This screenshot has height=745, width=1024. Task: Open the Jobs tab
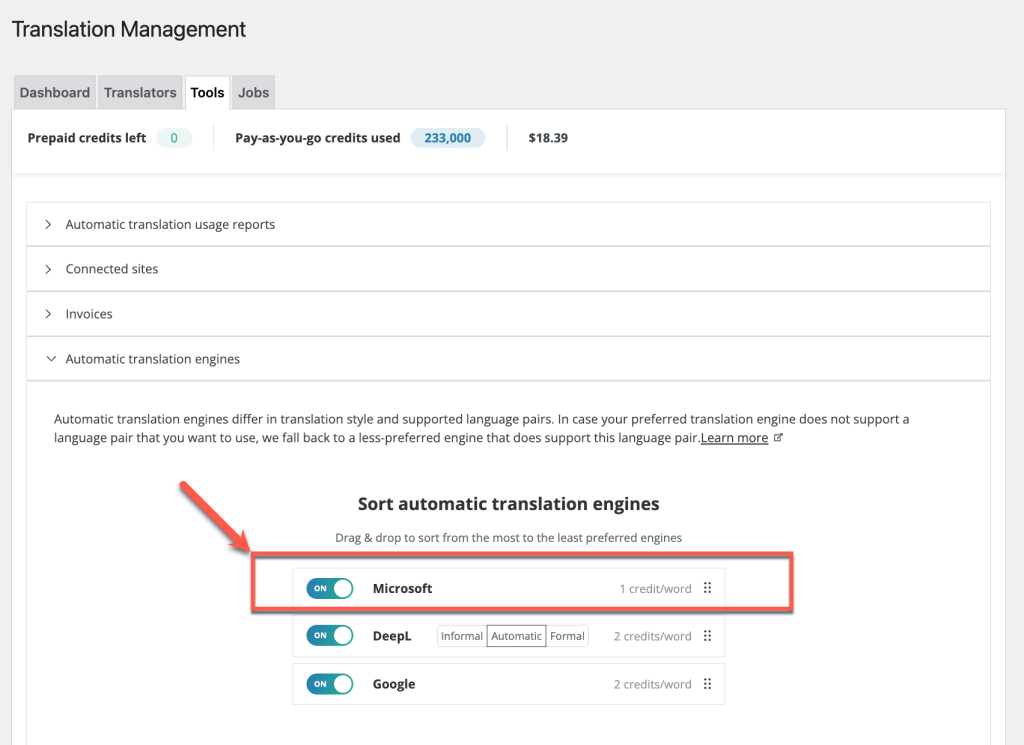tap(253, 92)
